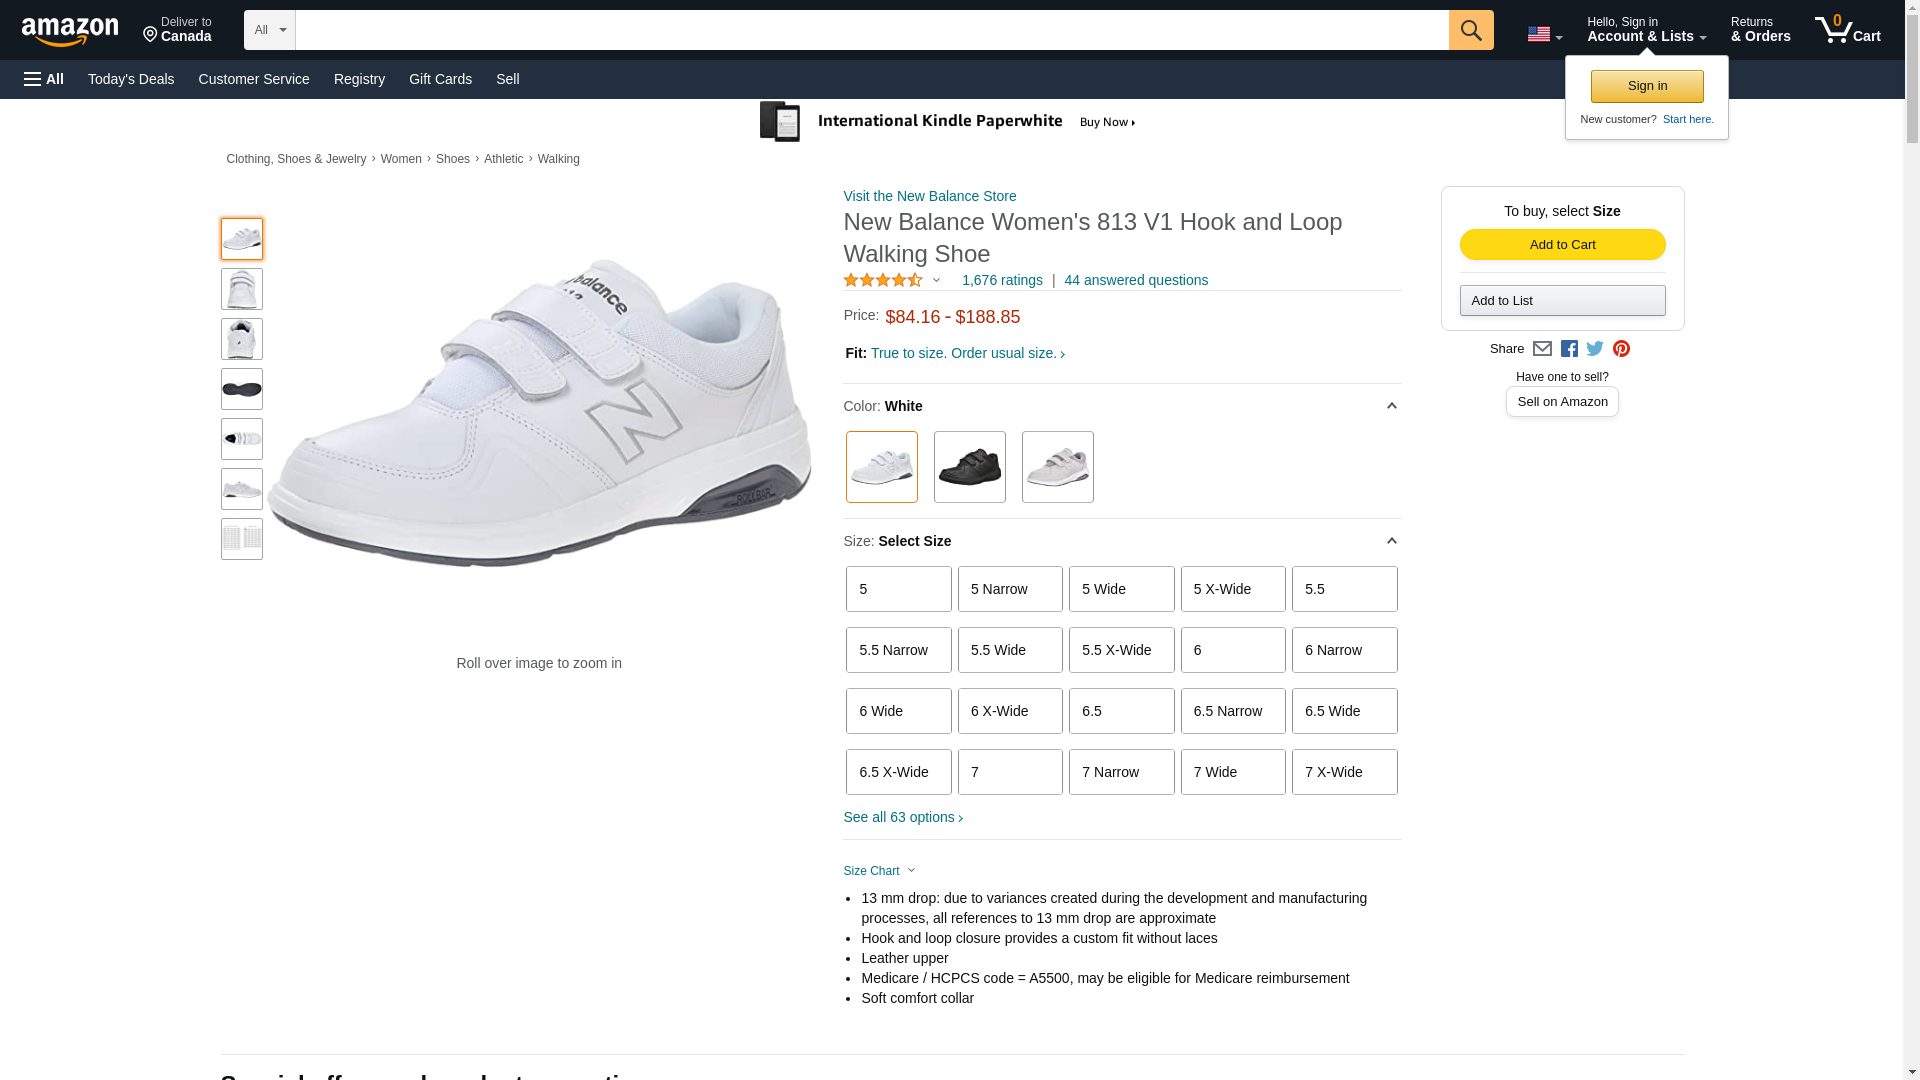Open See all 63 options link

[903, 817]
